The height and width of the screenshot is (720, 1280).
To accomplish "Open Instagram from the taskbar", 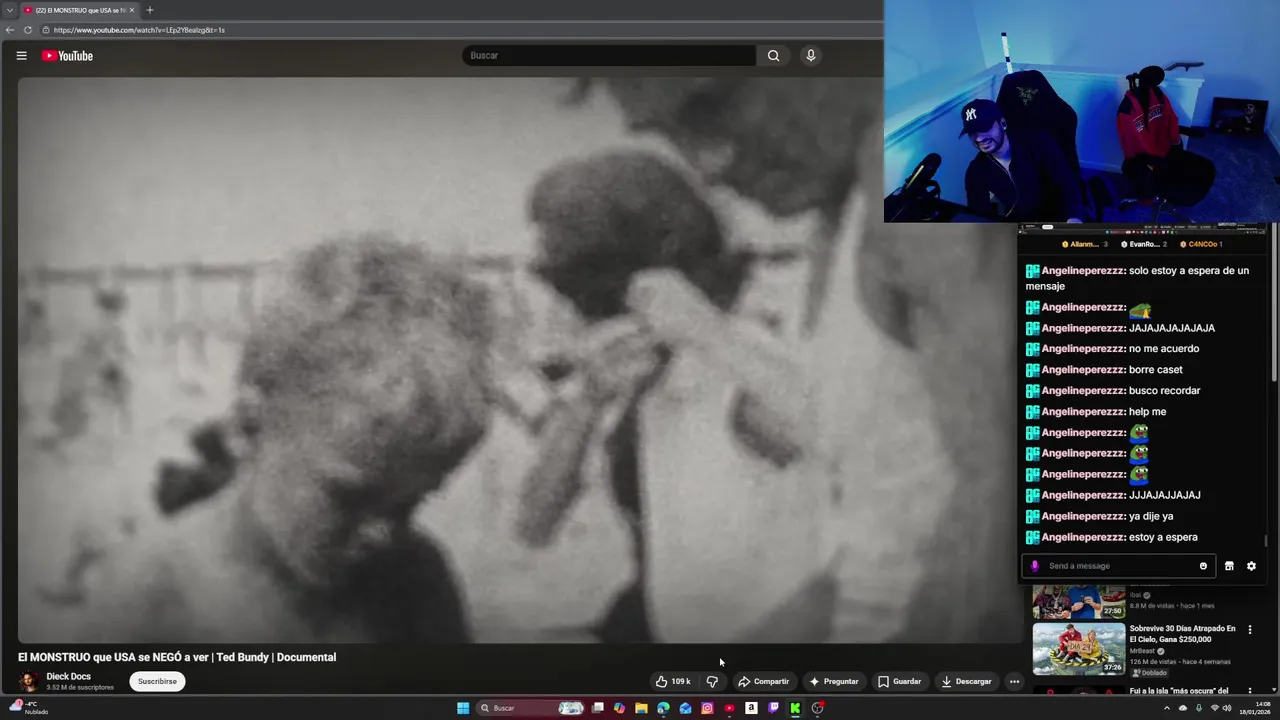I will tap(707, 708).
